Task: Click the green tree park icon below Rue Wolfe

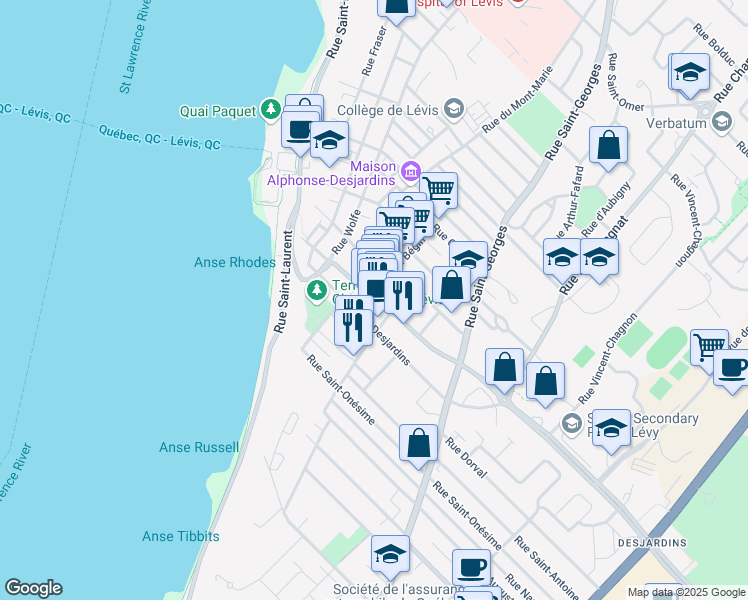Action: [317, 291]
